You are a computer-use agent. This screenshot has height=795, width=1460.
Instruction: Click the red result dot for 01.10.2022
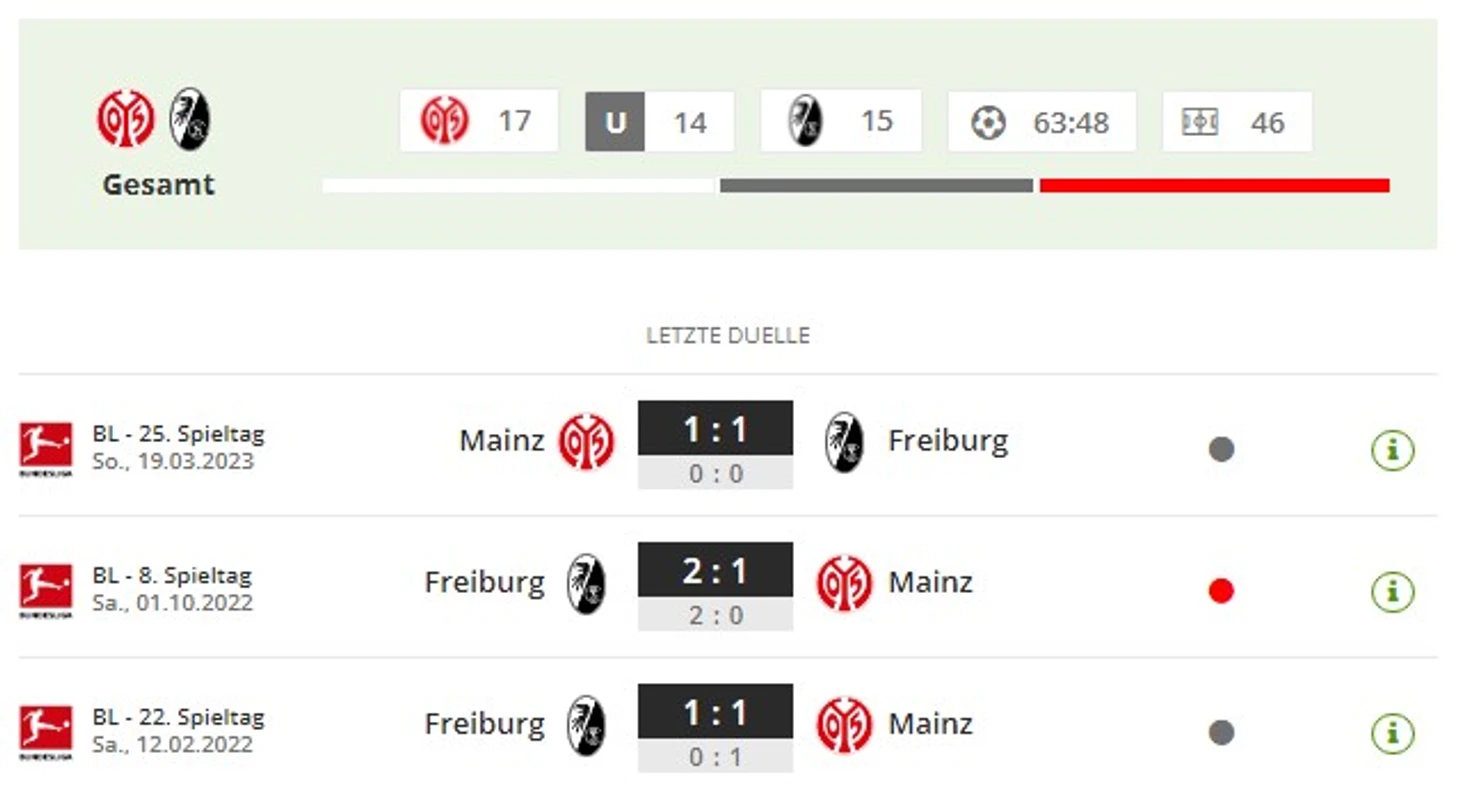pos(1221,591)
